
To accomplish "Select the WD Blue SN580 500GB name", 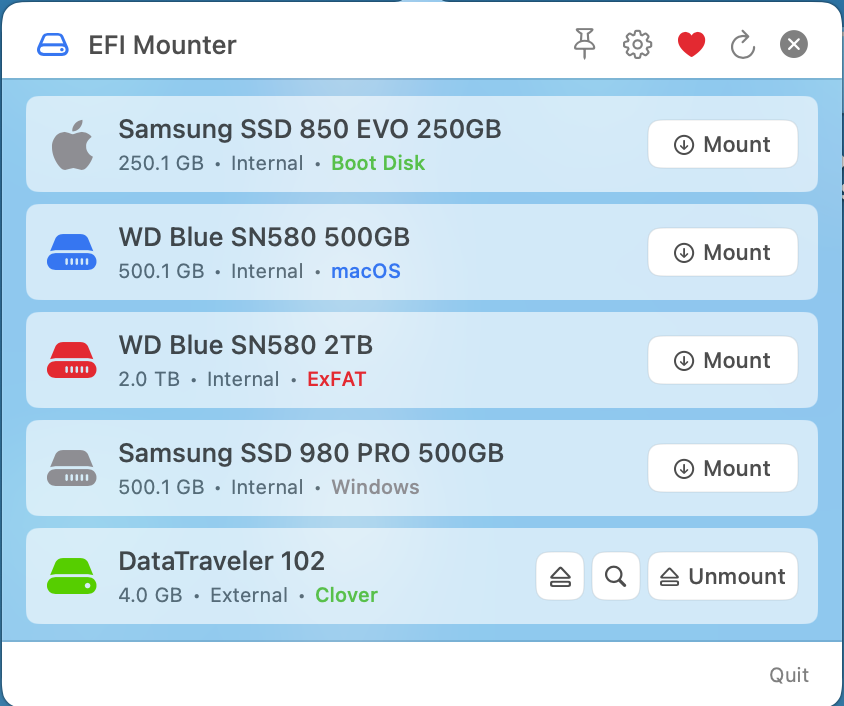I will click(x=264, y=237).
